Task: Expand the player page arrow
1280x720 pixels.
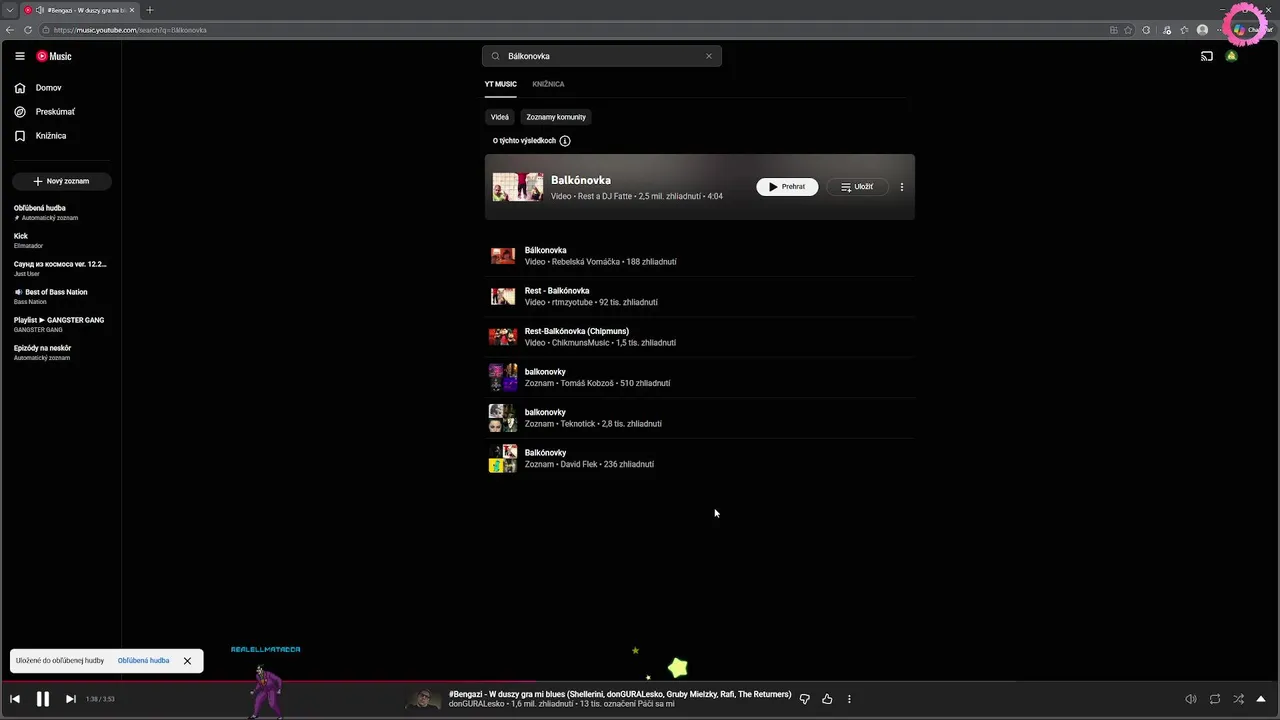Action: tap(1261, 699)
